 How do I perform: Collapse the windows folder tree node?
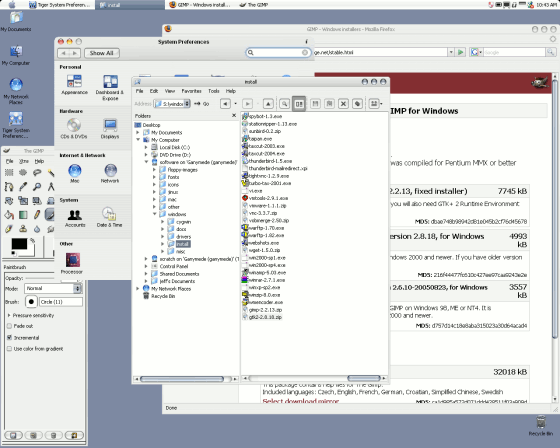(155, 214)
